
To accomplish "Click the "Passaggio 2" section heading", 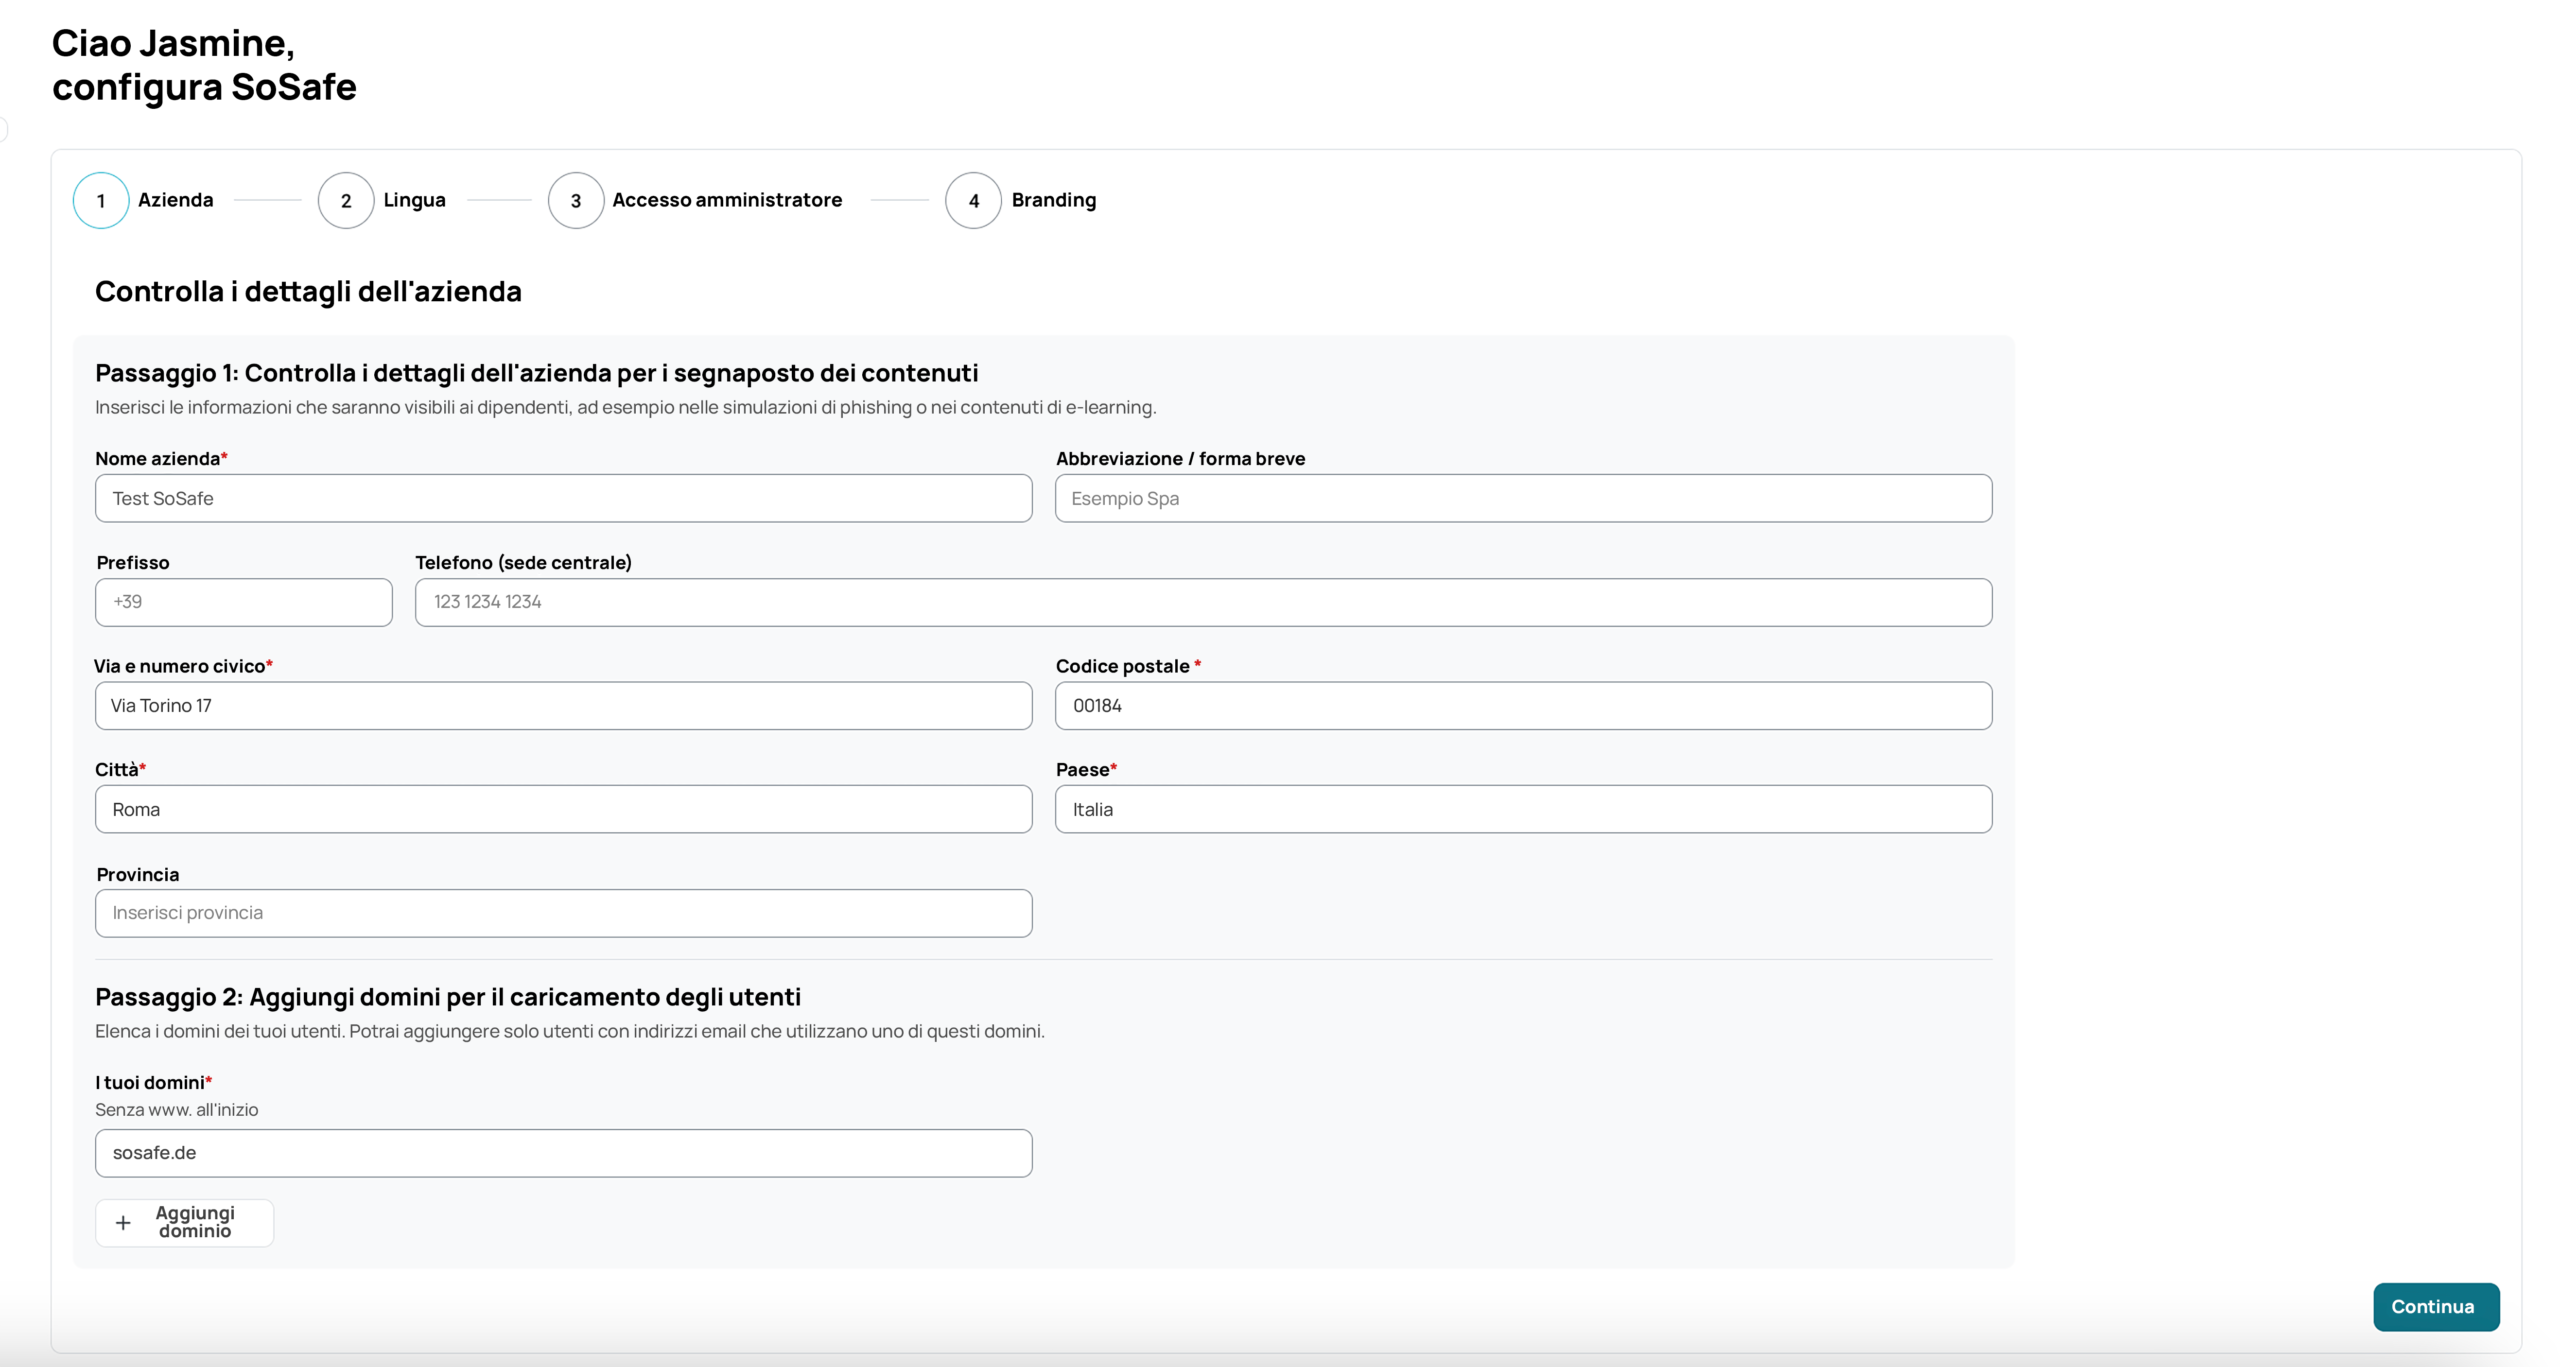I will (448, 997).
